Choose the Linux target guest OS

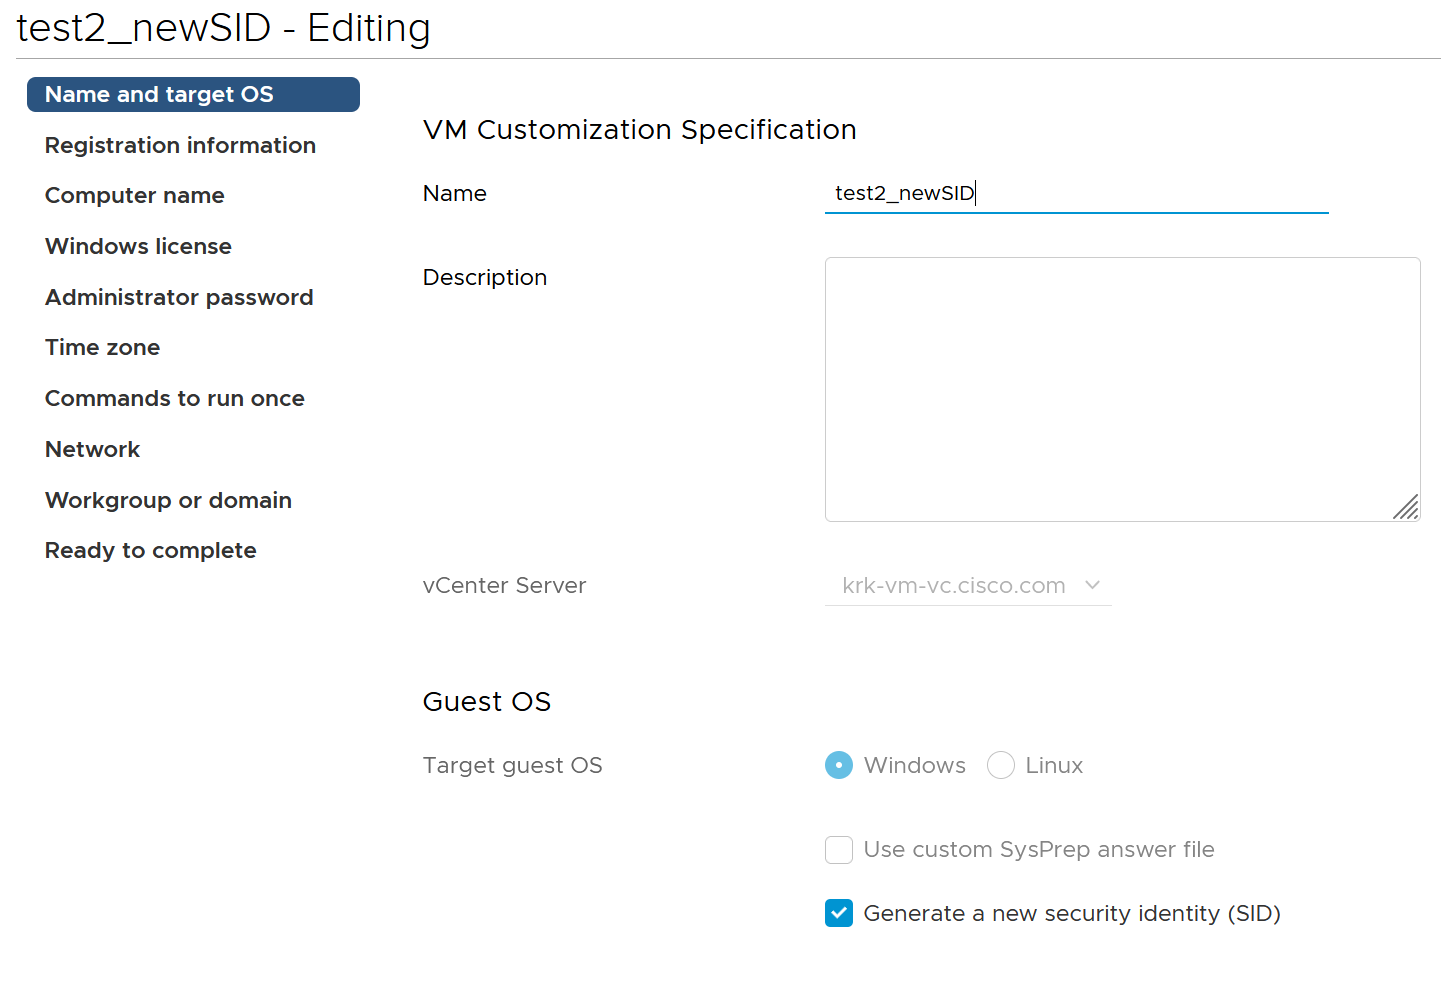point(1001,765)
